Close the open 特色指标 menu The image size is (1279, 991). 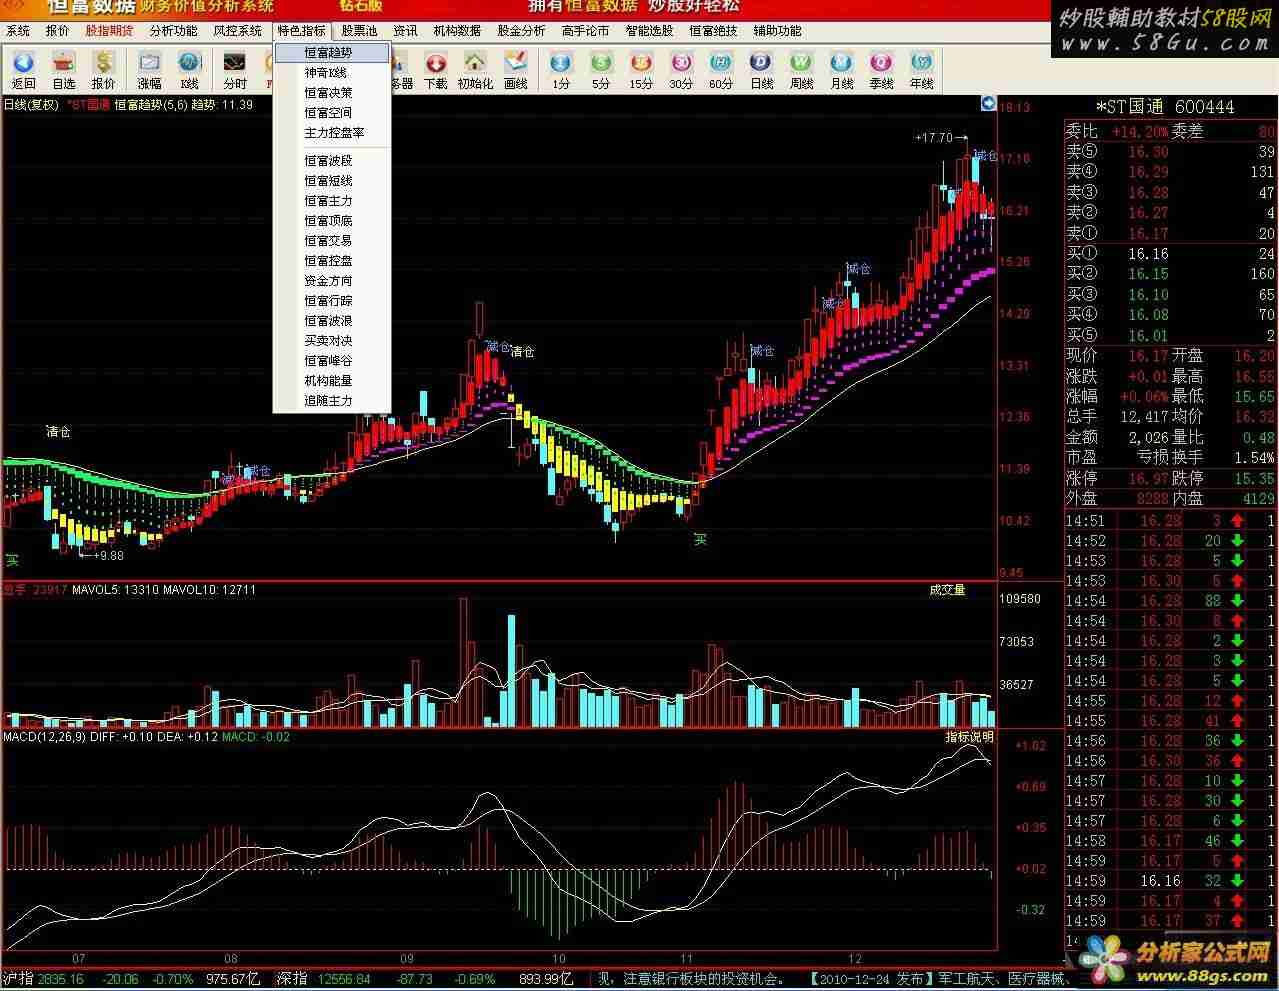point(301,31)
